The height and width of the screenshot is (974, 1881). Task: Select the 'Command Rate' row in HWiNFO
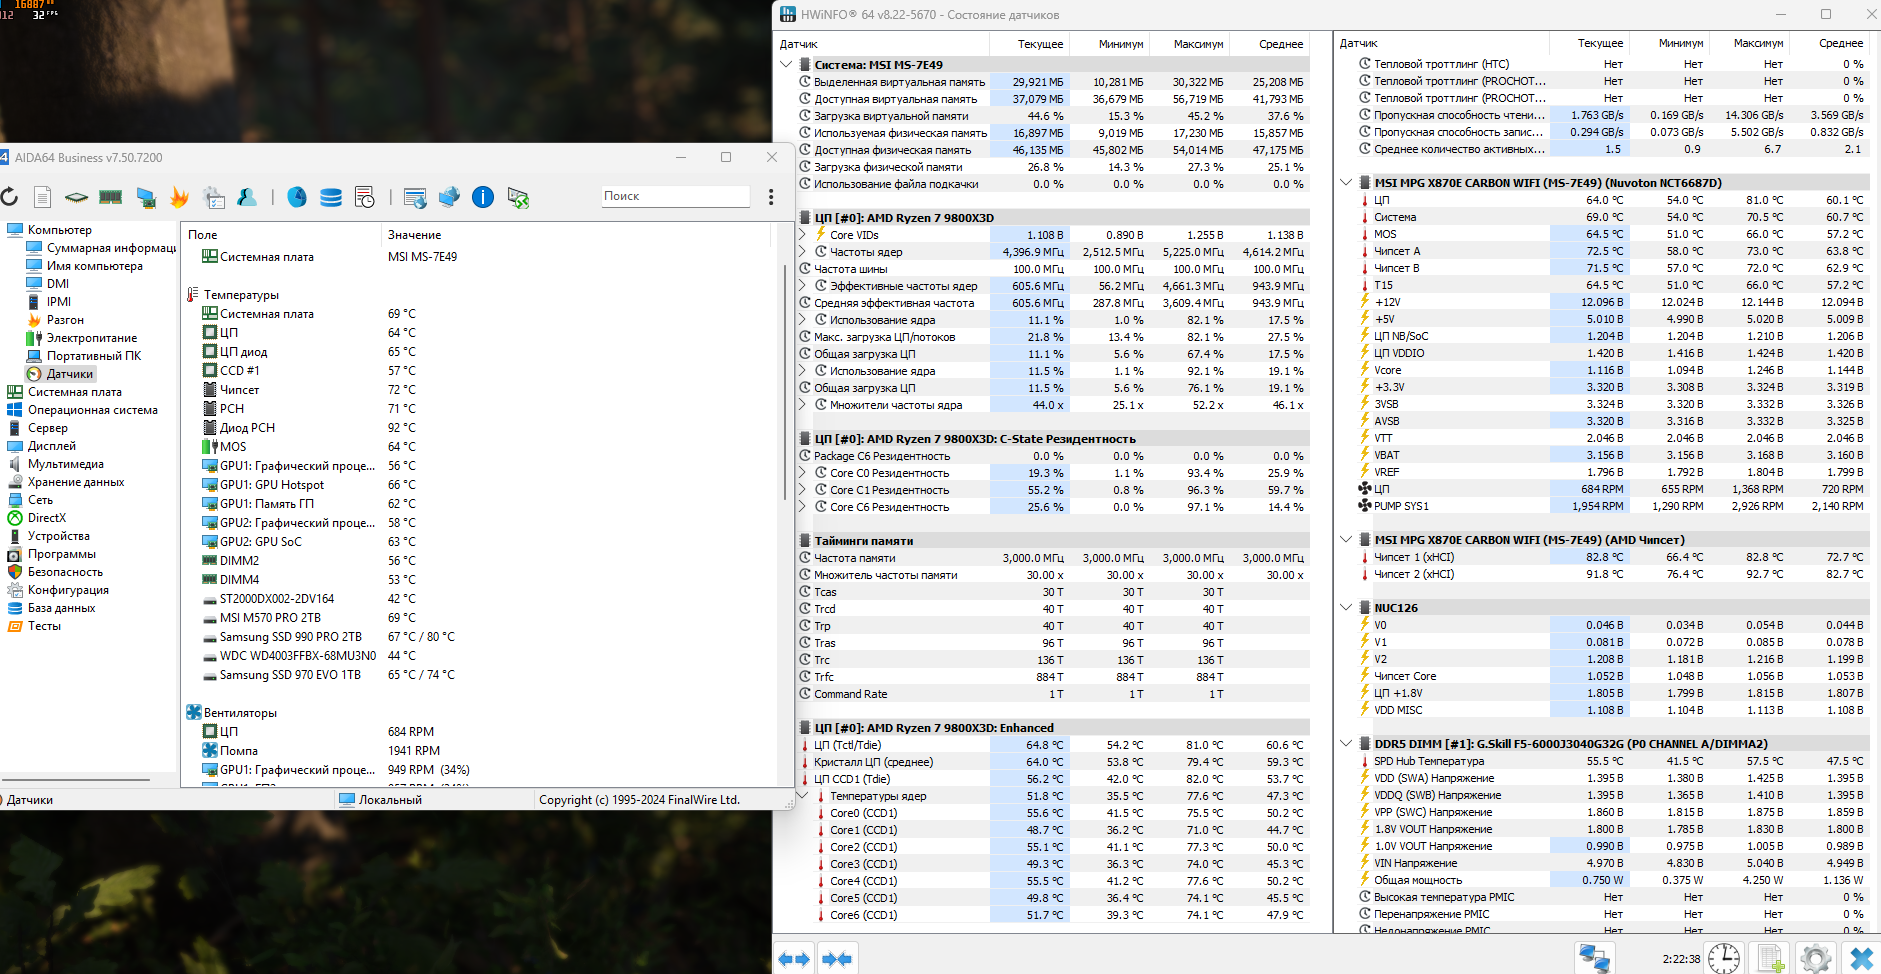[1053, 694]
